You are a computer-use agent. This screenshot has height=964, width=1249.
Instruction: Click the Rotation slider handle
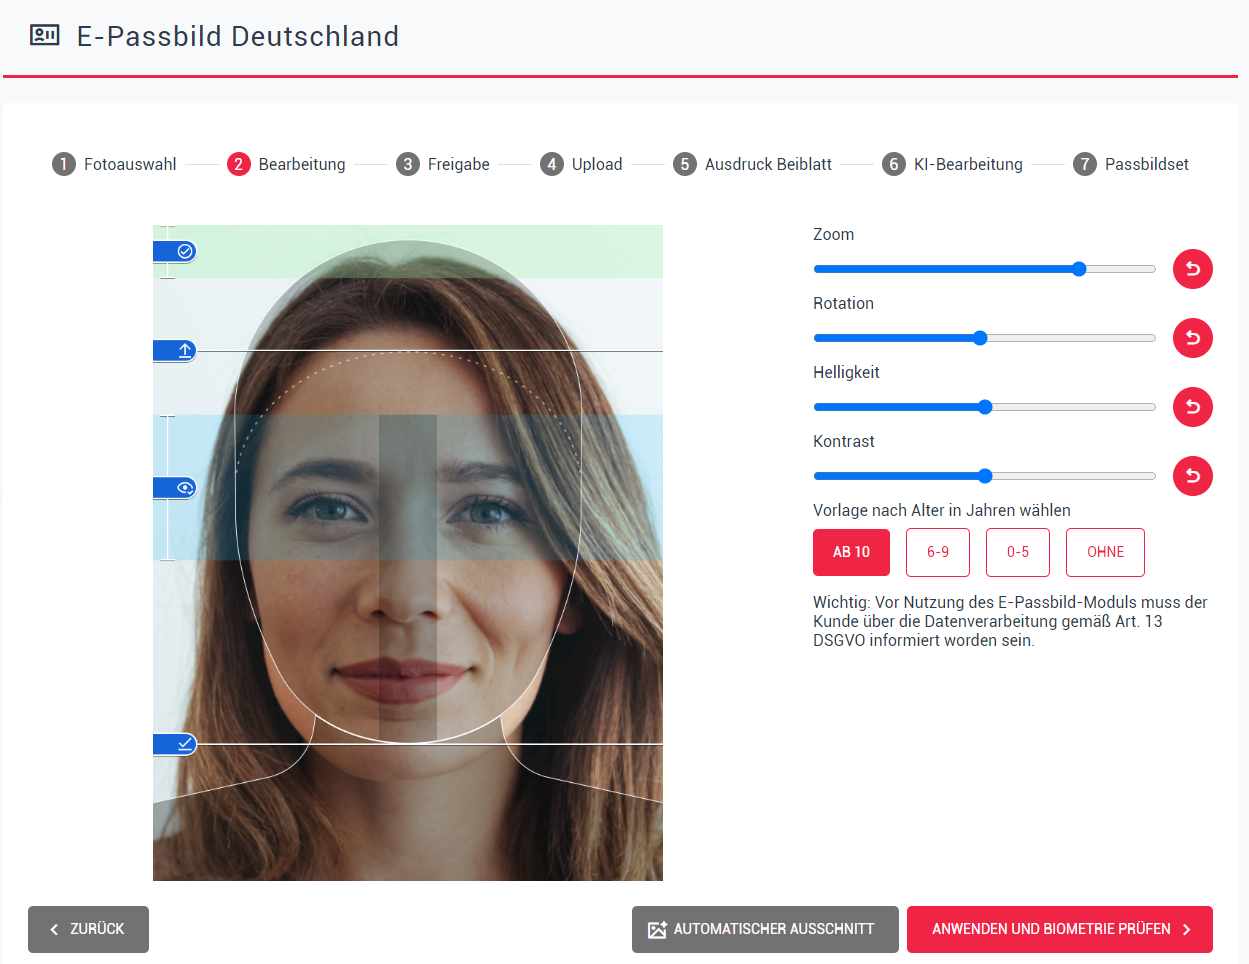(980, 338)
